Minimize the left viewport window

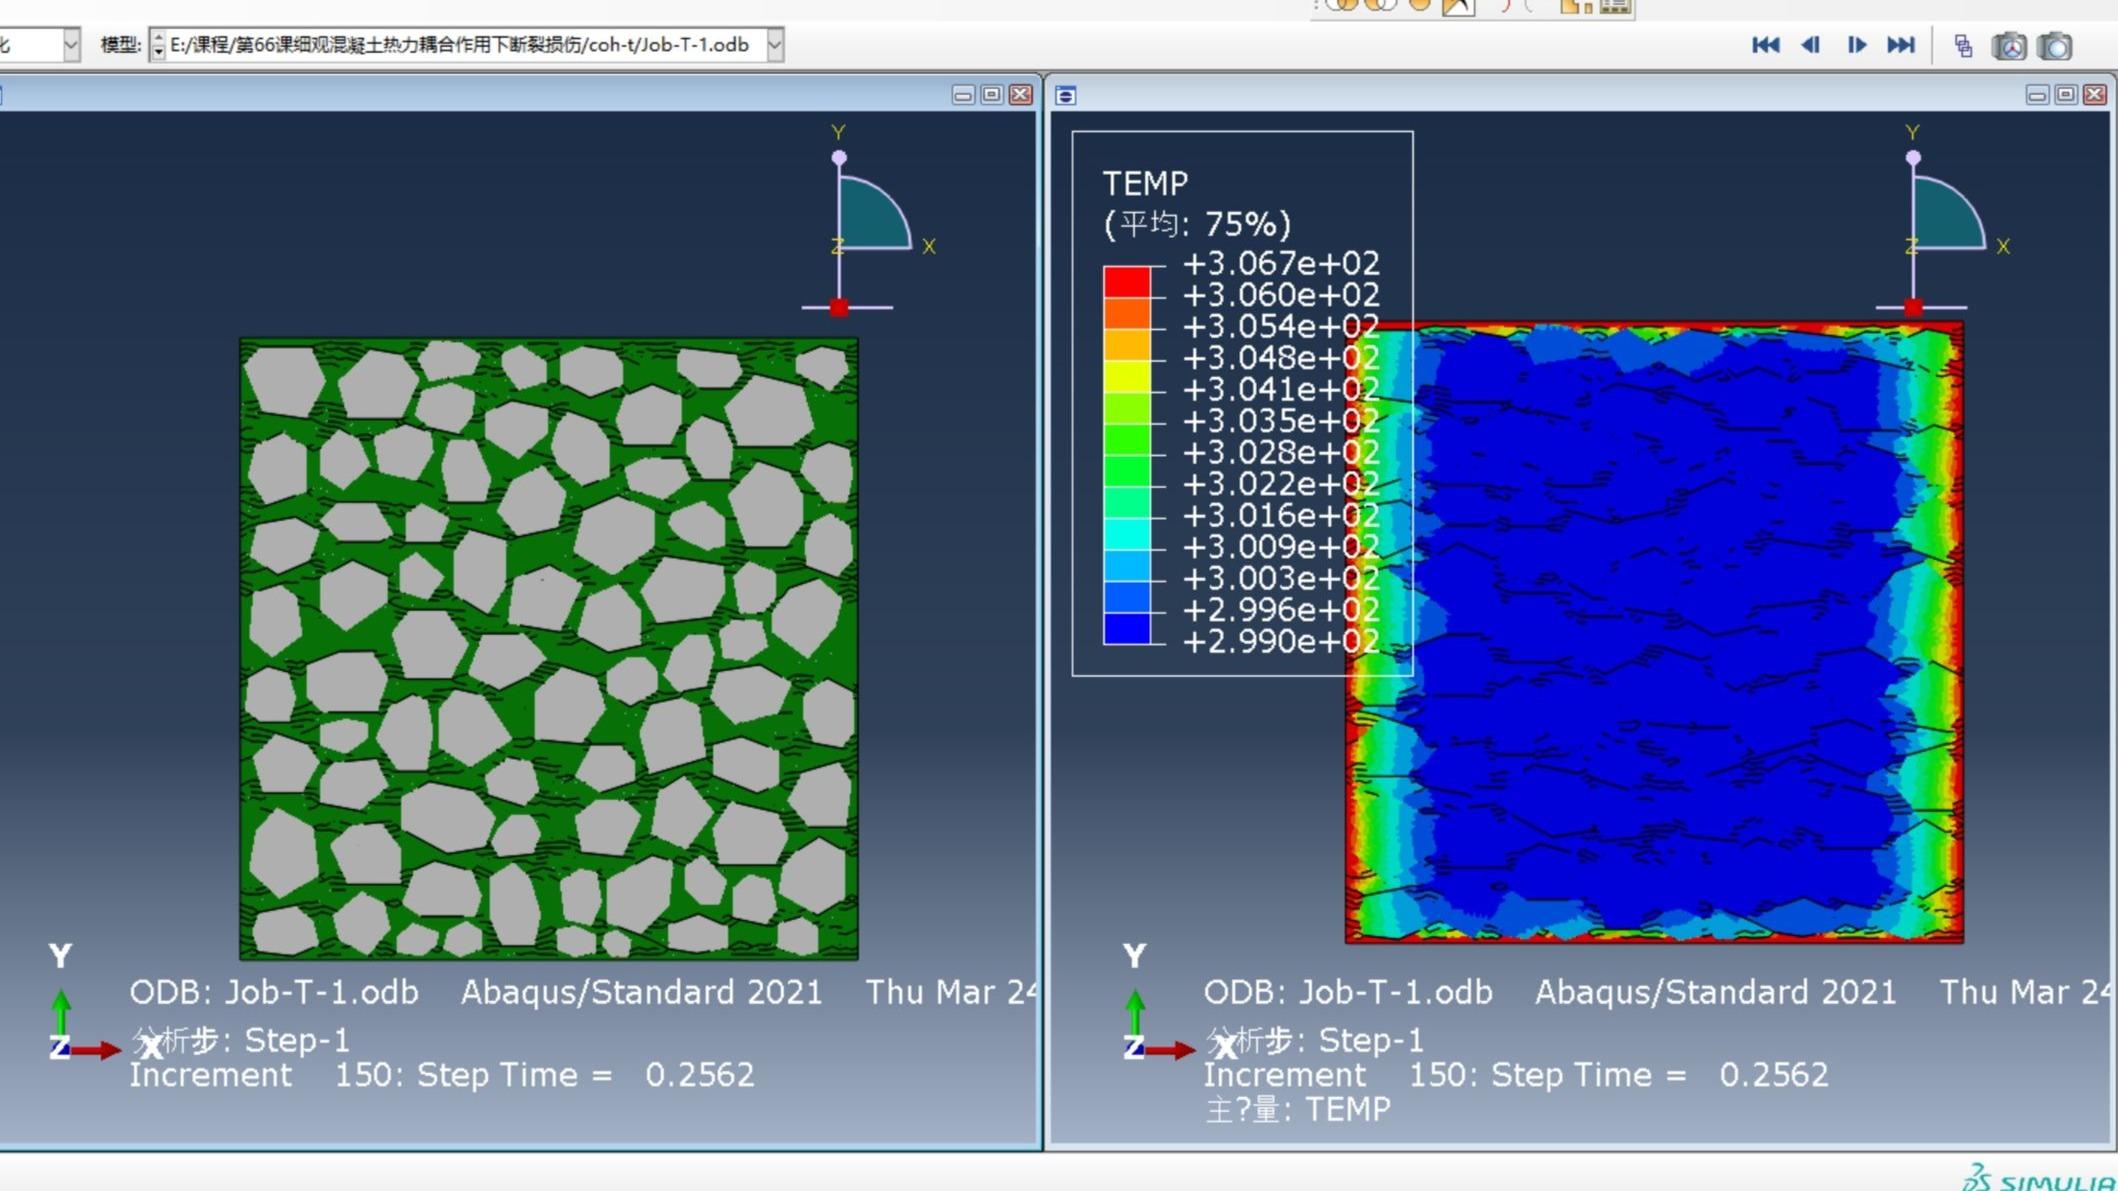(x=963, y=94)
